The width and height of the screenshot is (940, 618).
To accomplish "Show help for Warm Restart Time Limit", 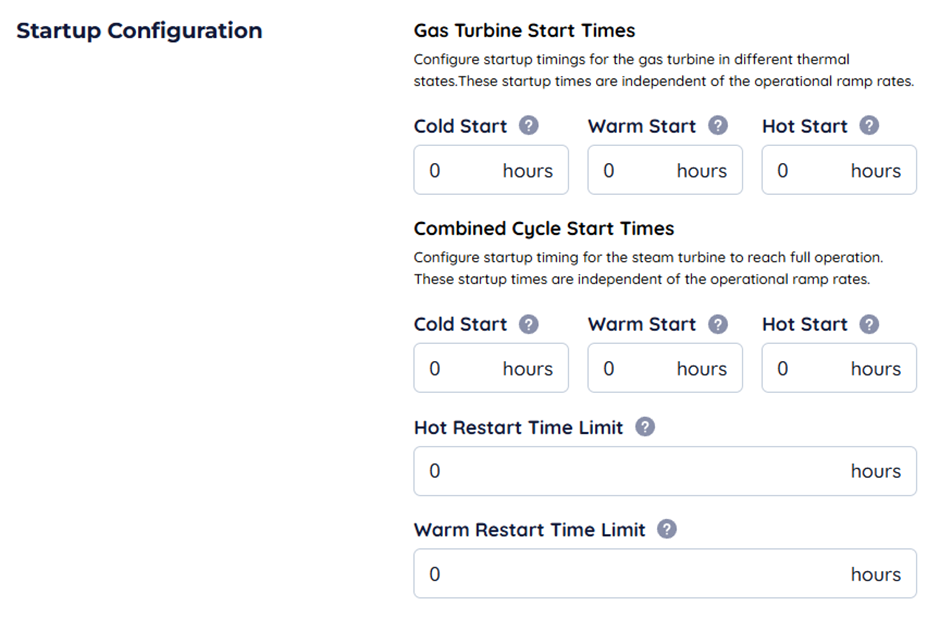I will click(x=667, y=529).
